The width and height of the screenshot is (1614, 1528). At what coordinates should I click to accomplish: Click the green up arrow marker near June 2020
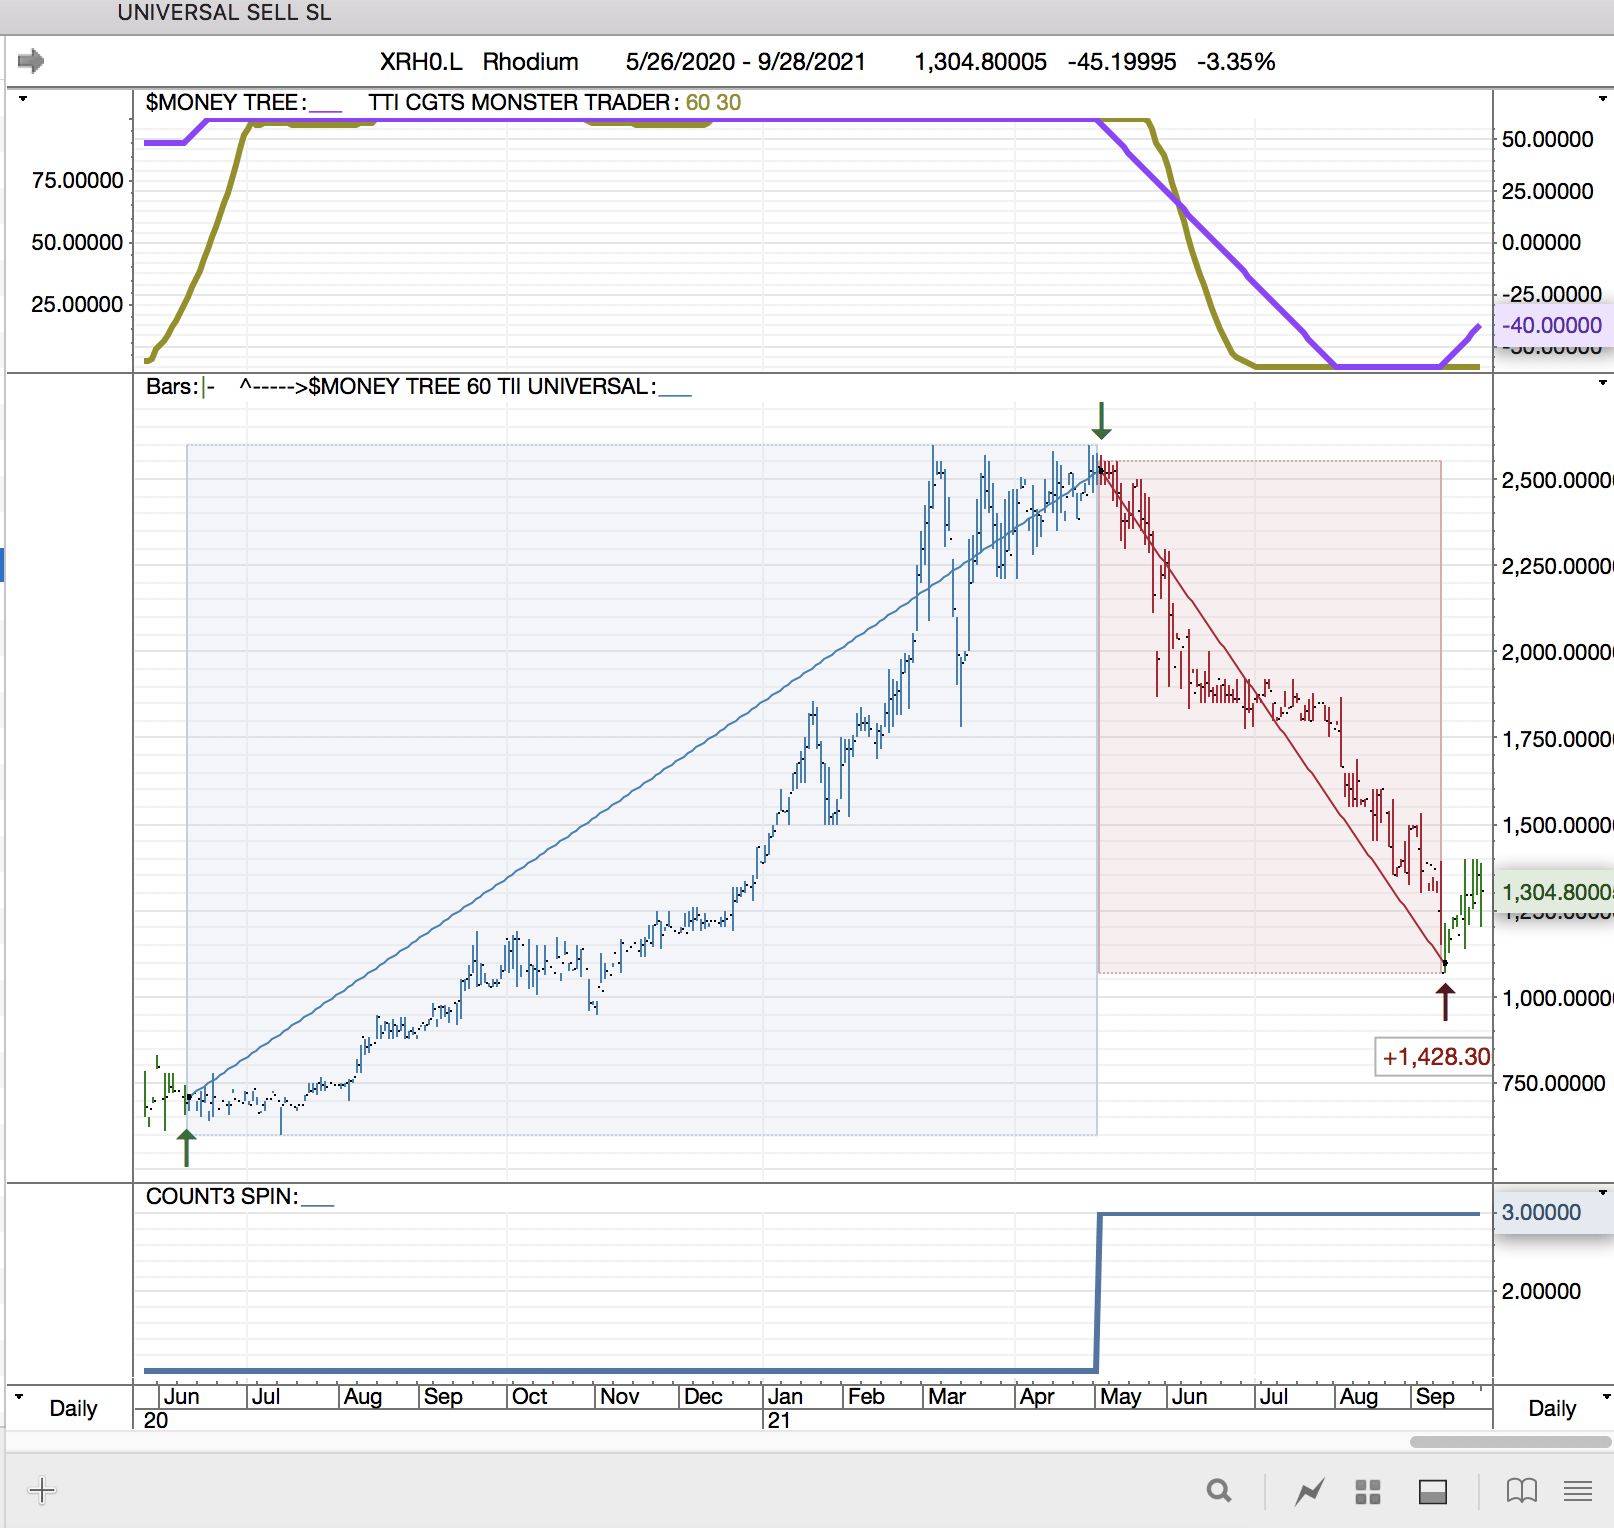[186, 1148]
